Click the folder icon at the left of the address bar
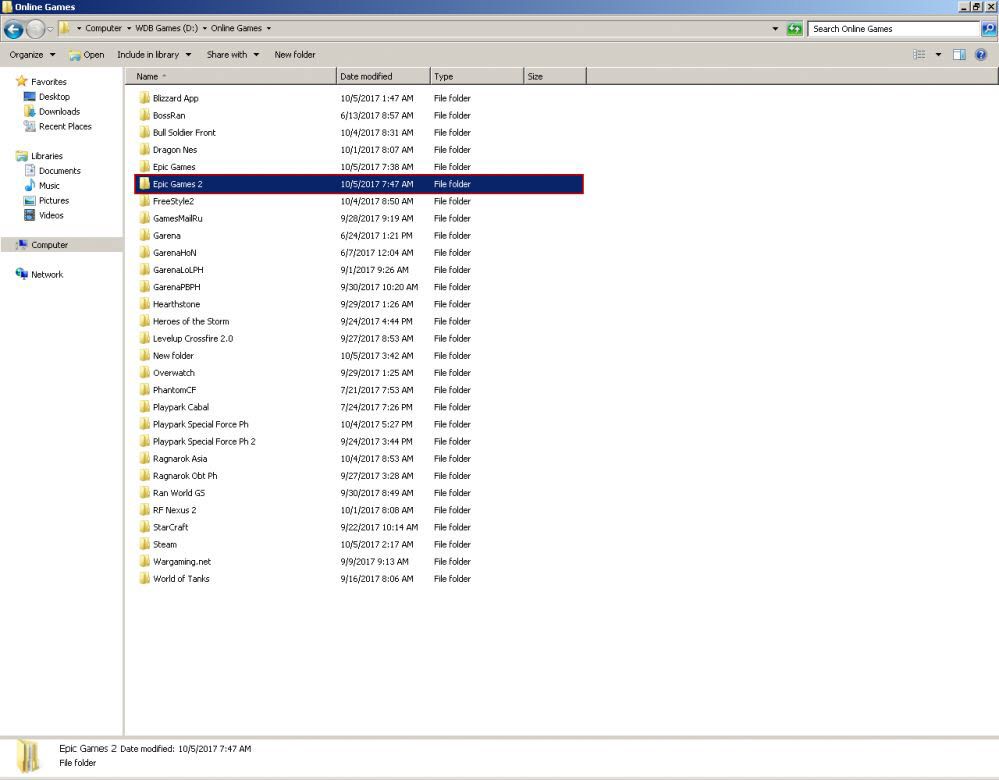Screen dimensions: 999x780 66,28
